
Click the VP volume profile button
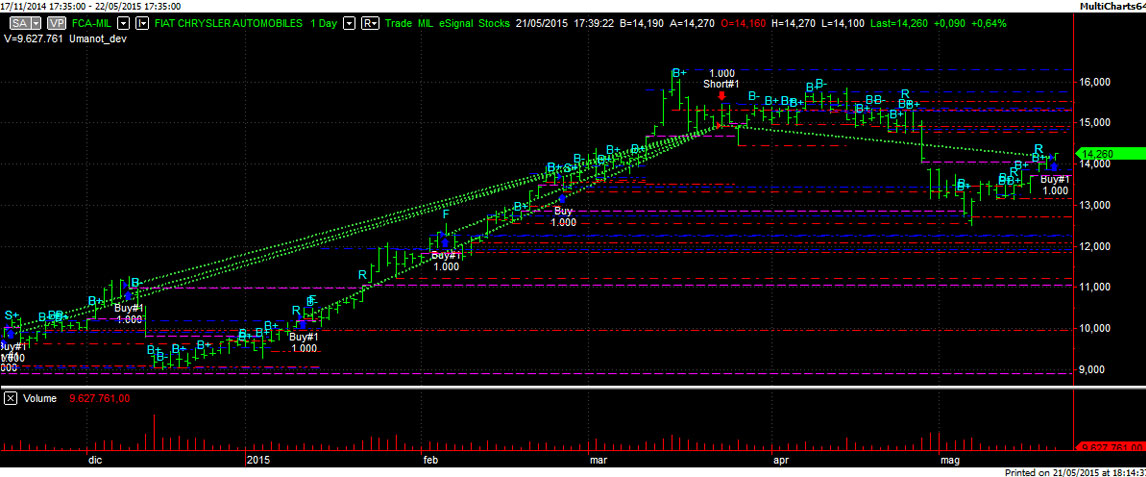click(58, 22)
